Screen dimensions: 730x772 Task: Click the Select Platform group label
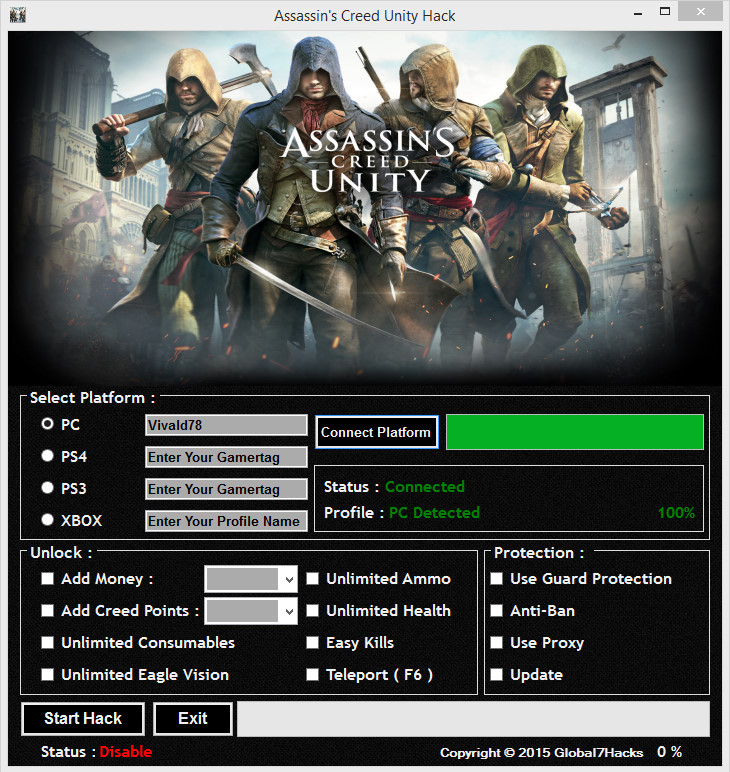(x=93, y=397)
